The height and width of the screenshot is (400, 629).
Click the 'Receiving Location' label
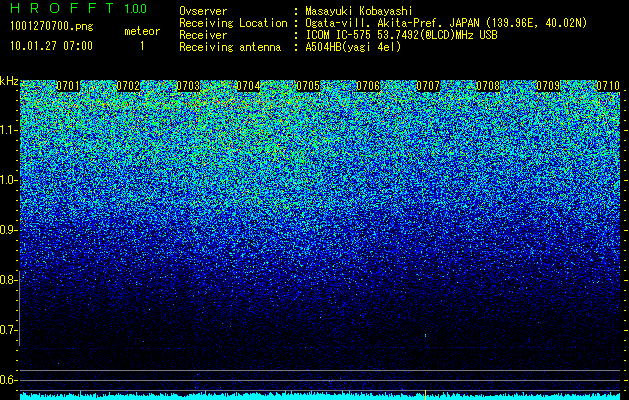(x=233, y=23)
